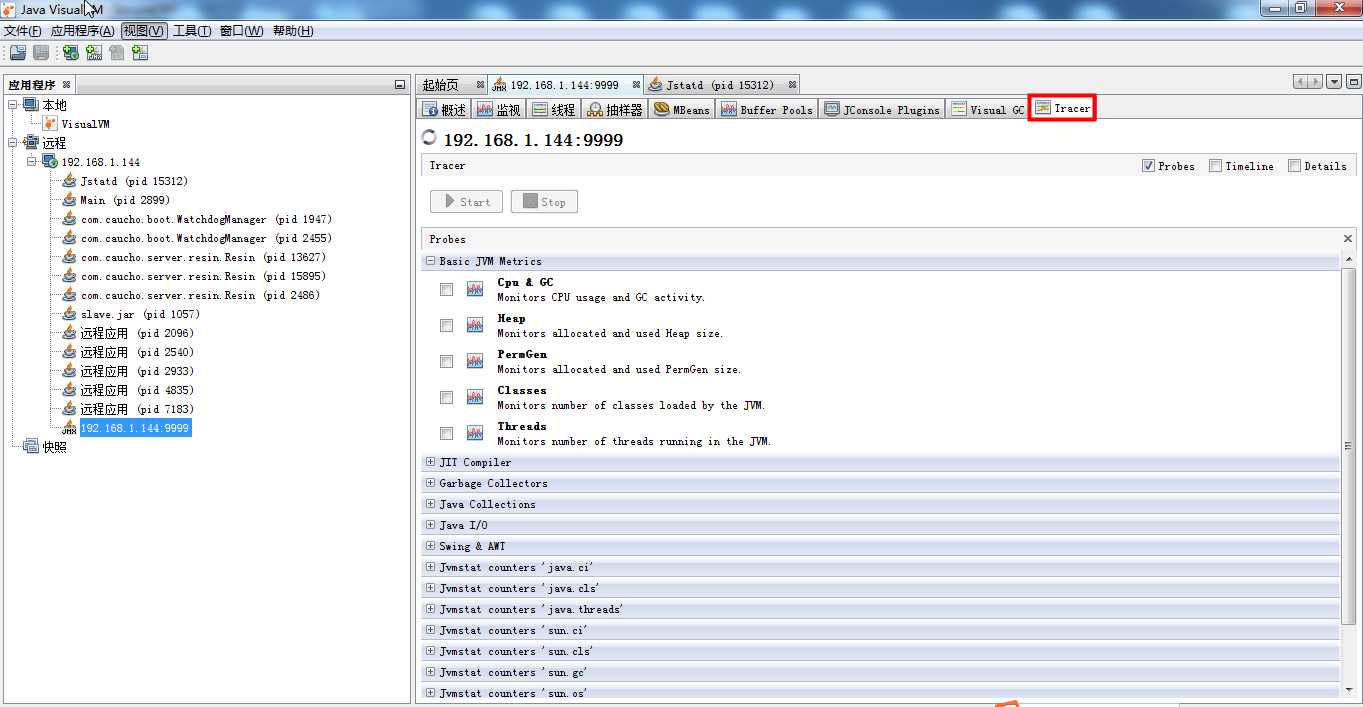Collapse the 远程 tree node
Viewport: 1363px width, 707px height.
[13, 143]
